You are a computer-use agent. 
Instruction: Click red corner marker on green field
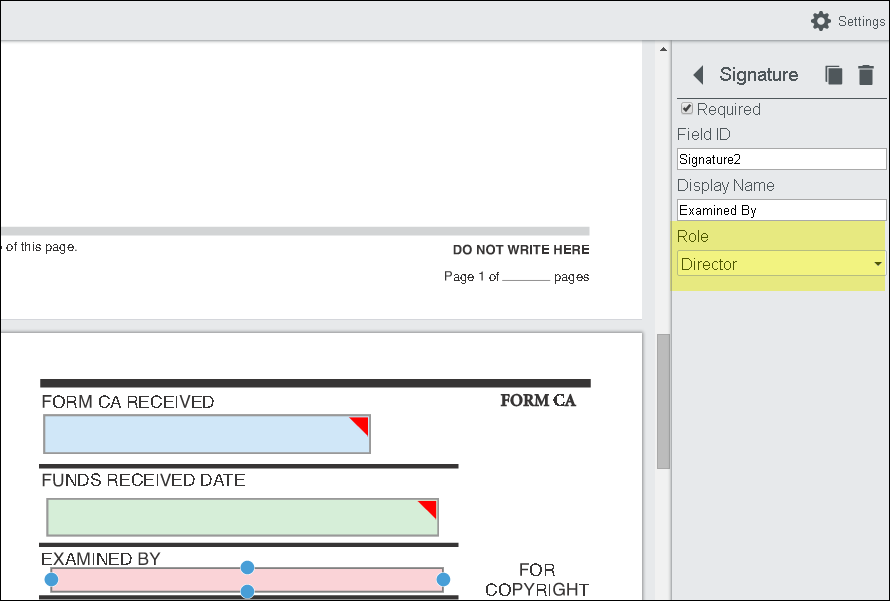pyautogui.click(x=429, y=508)
